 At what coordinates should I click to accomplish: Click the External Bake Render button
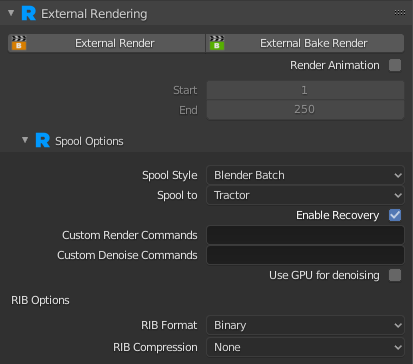point(305,43)
